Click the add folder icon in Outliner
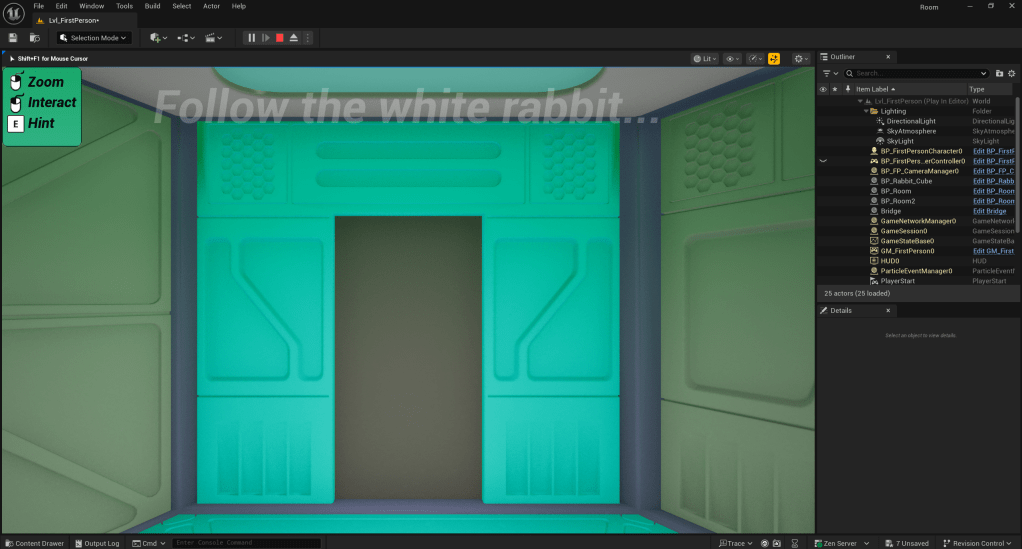This screenshot has height=549, width=1022. tap(999, 73)
